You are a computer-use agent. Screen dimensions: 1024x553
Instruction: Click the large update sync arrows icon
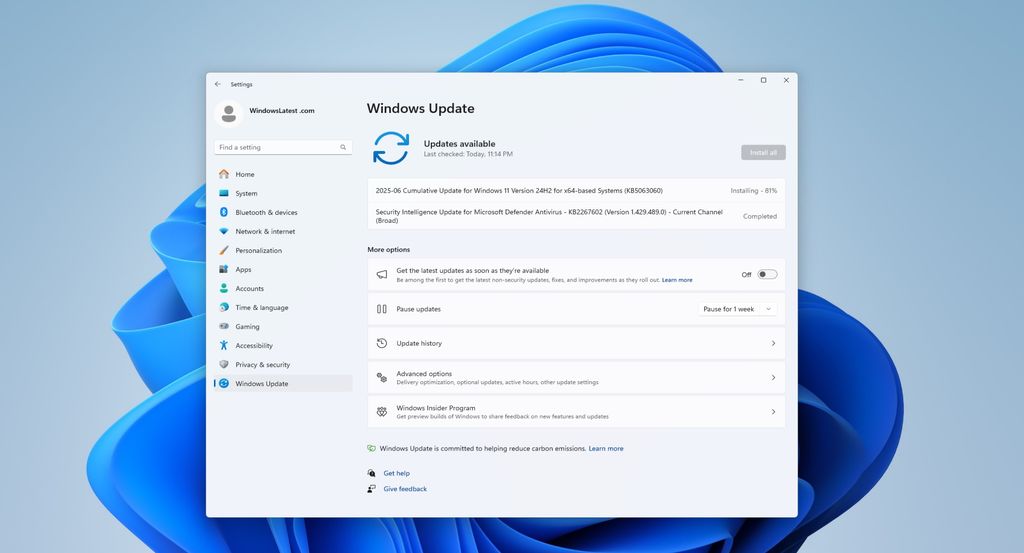click(391, 148)
